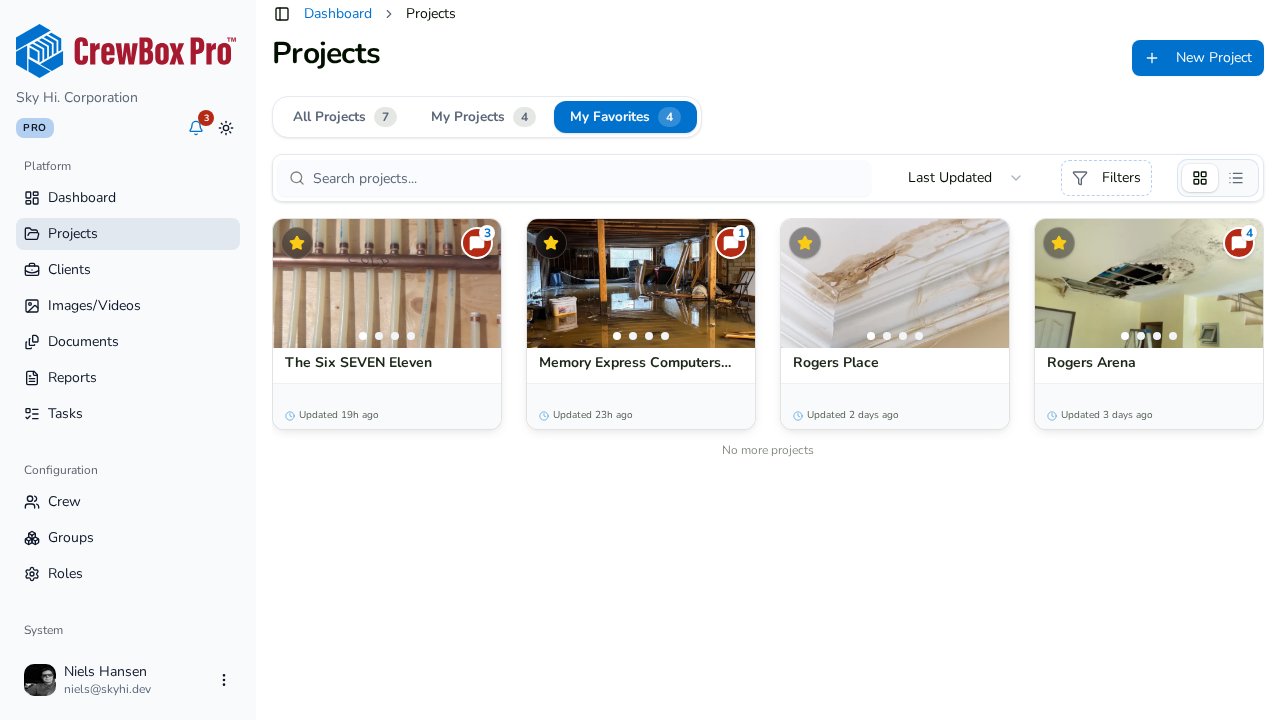
Task: Open Clients in the sidebar
Action: click(x=128, y=270)
